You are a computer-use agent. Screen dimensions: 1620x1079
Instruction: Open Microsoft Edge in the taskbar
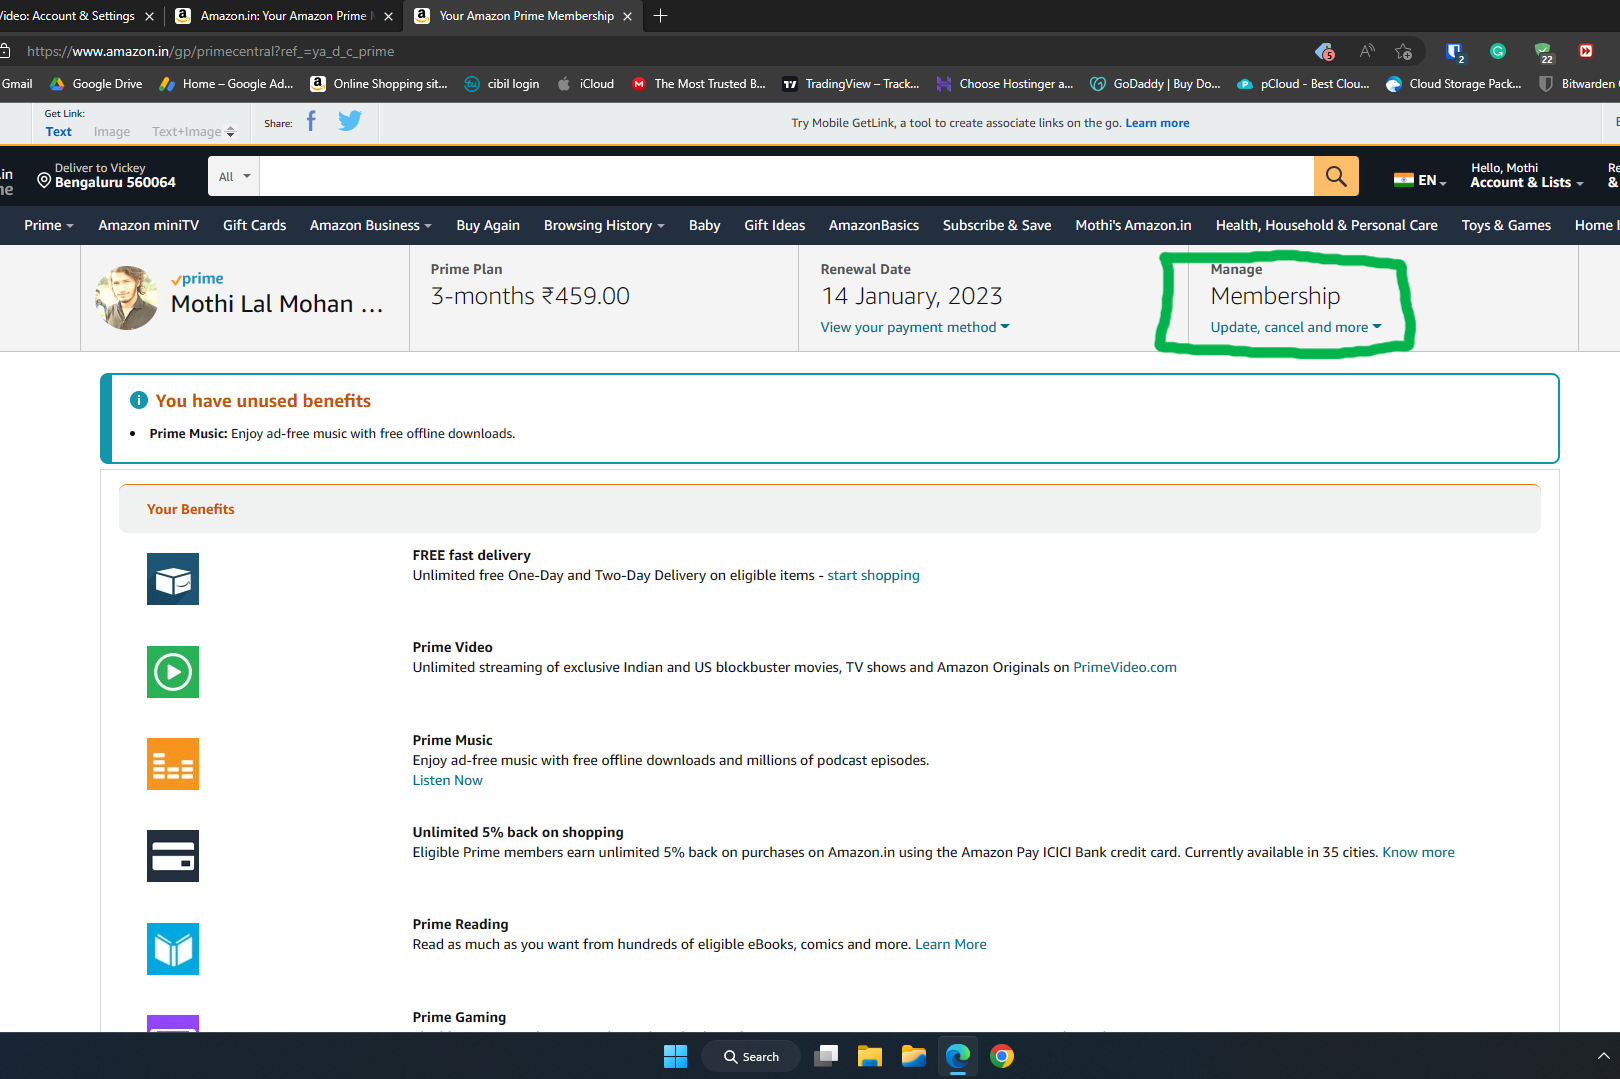point(958,1056)
